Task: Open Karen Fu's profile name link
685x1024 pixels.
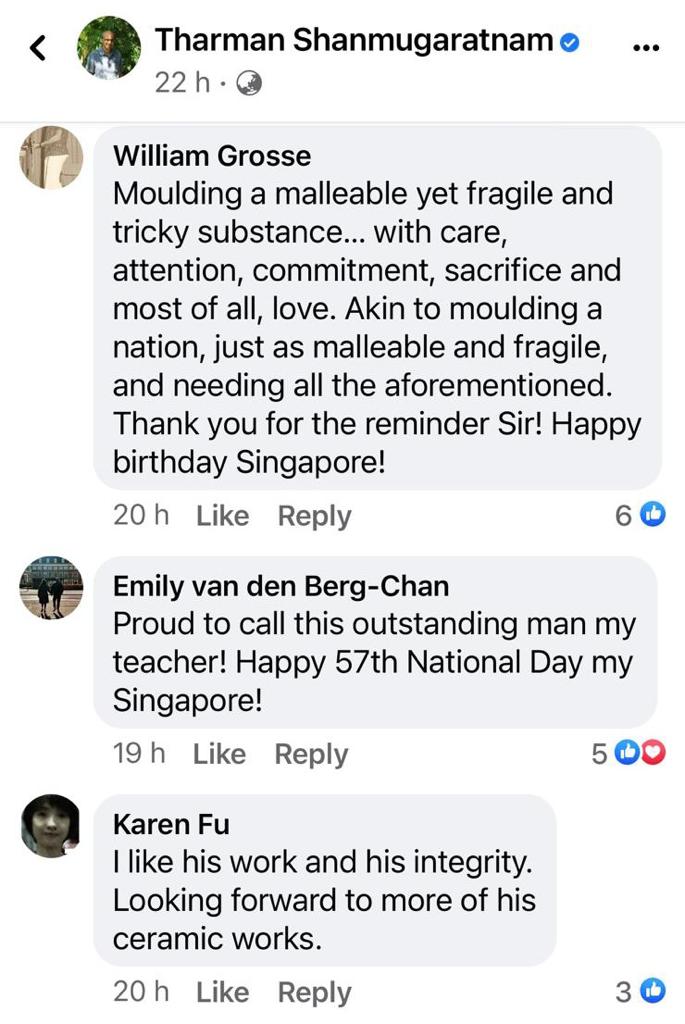Action: coord(172,824)
